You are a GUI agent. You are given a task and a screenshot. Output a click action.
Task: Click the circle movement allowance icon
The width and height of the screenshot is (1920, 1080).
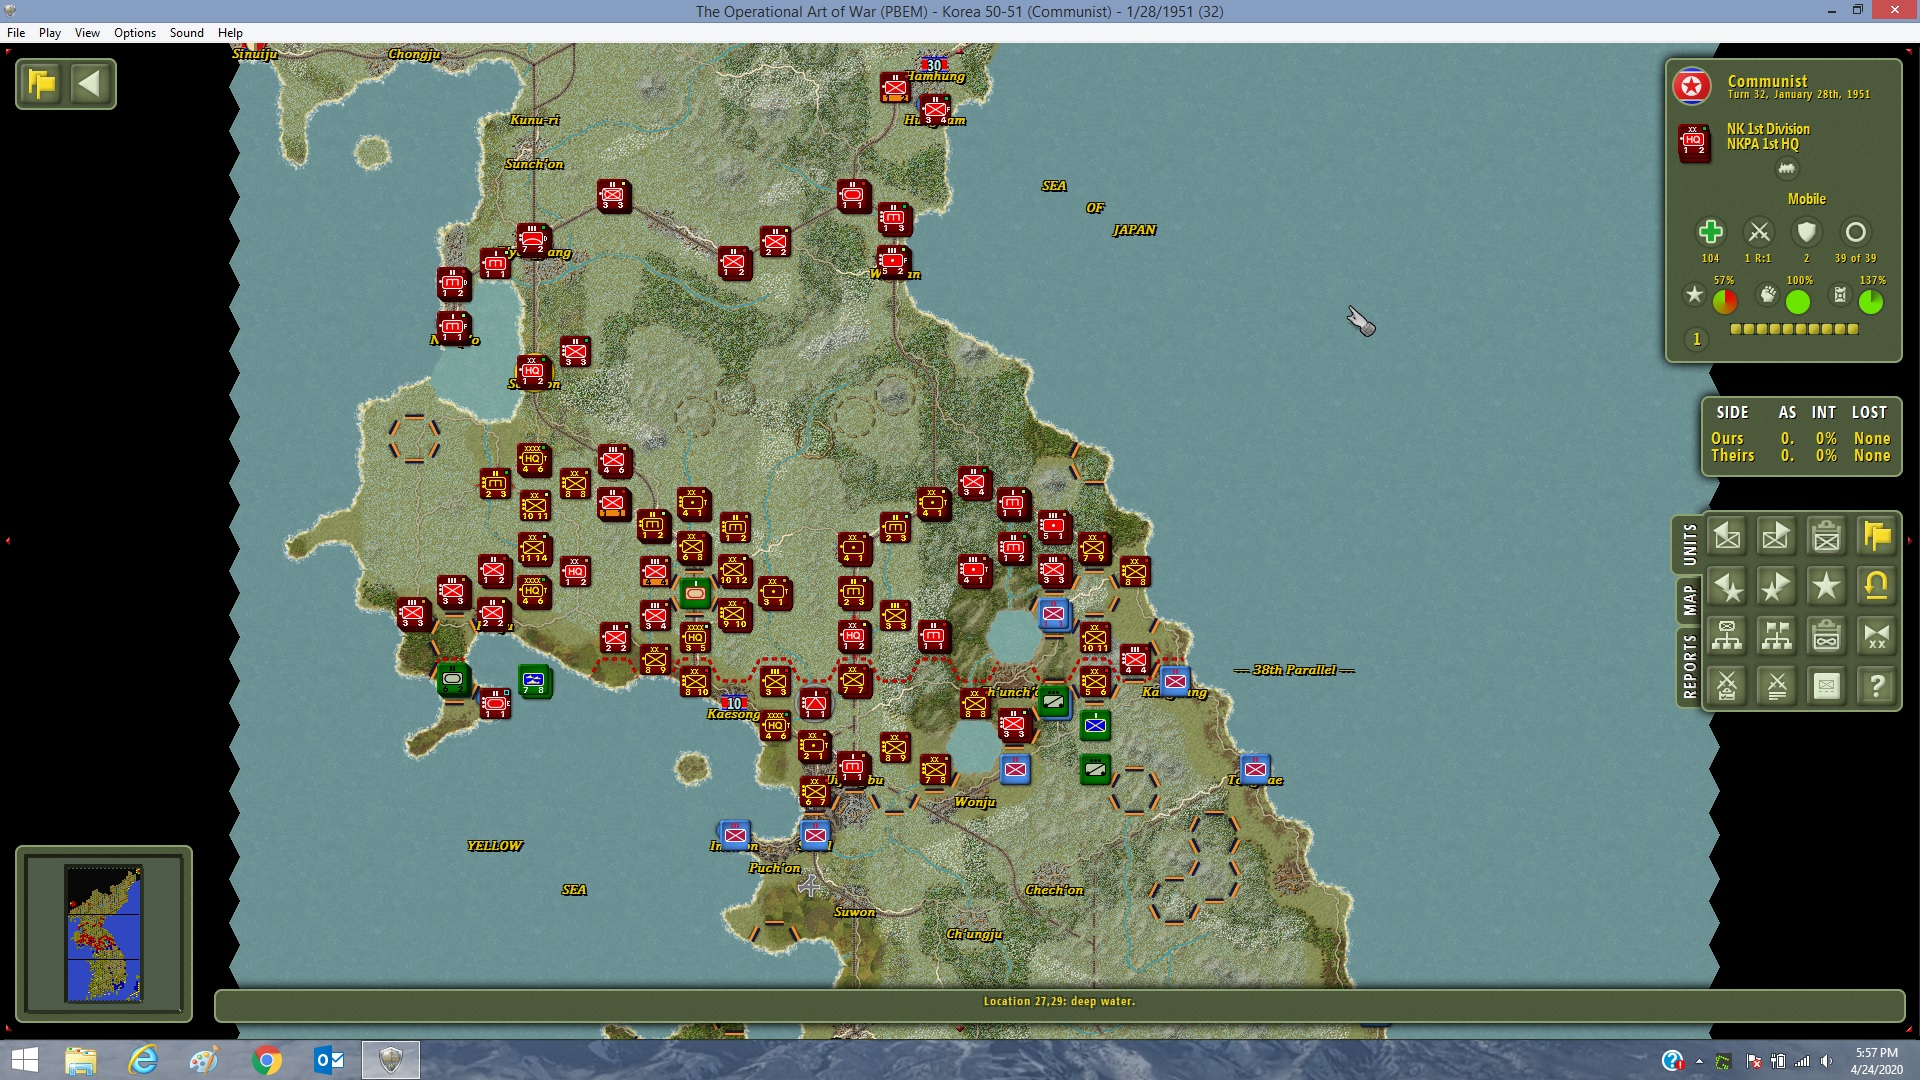(x=1855, y=233)
